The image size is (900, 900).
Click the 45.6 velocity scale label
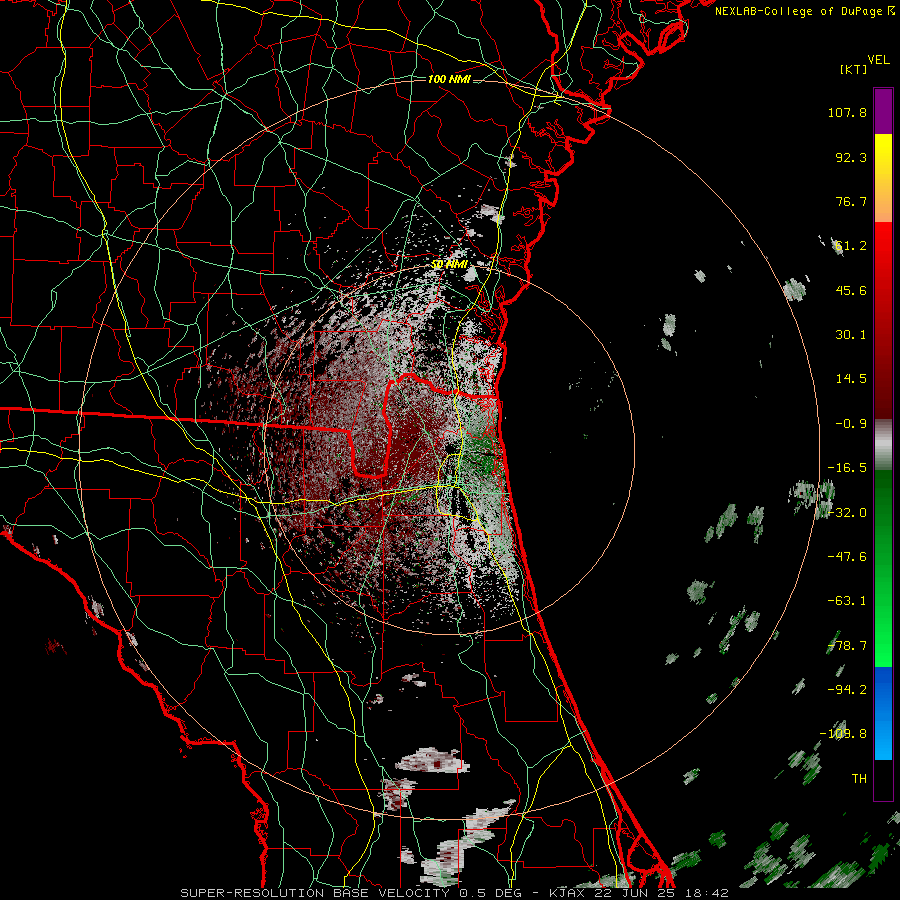point(851,290)
